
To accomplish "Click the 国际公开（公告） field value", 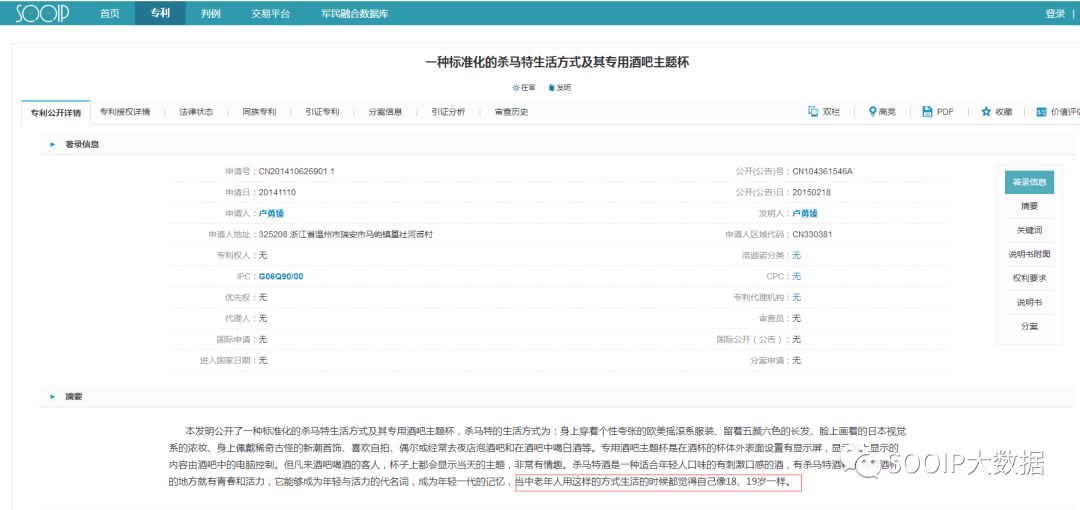I will tap(796, 339).
